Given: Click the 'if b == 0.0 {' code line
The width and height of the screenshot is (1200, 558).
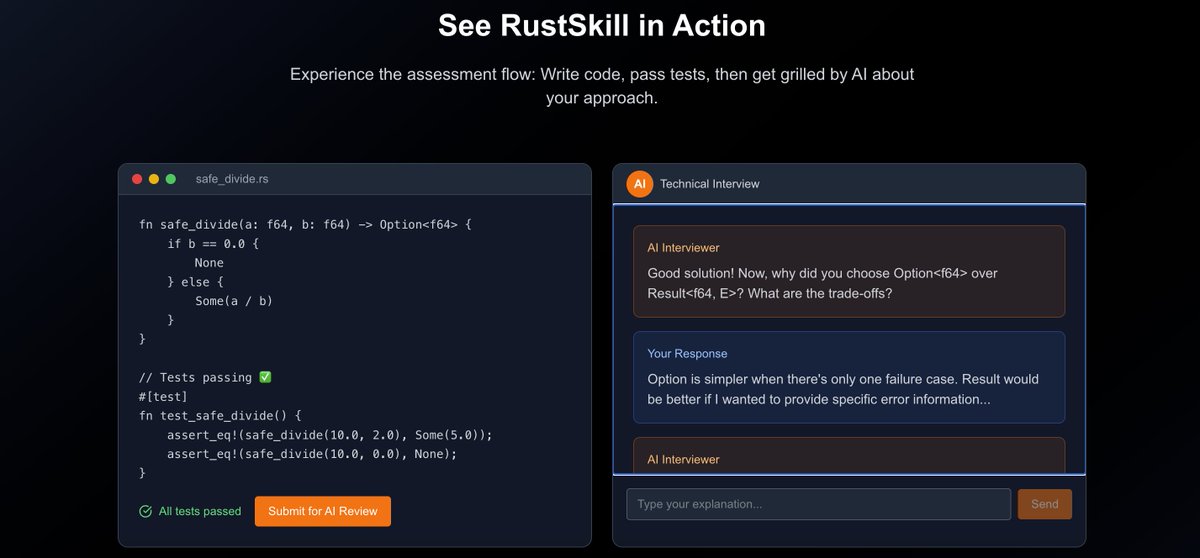Looking at the screenshot, I should click(x=213, y=243).
